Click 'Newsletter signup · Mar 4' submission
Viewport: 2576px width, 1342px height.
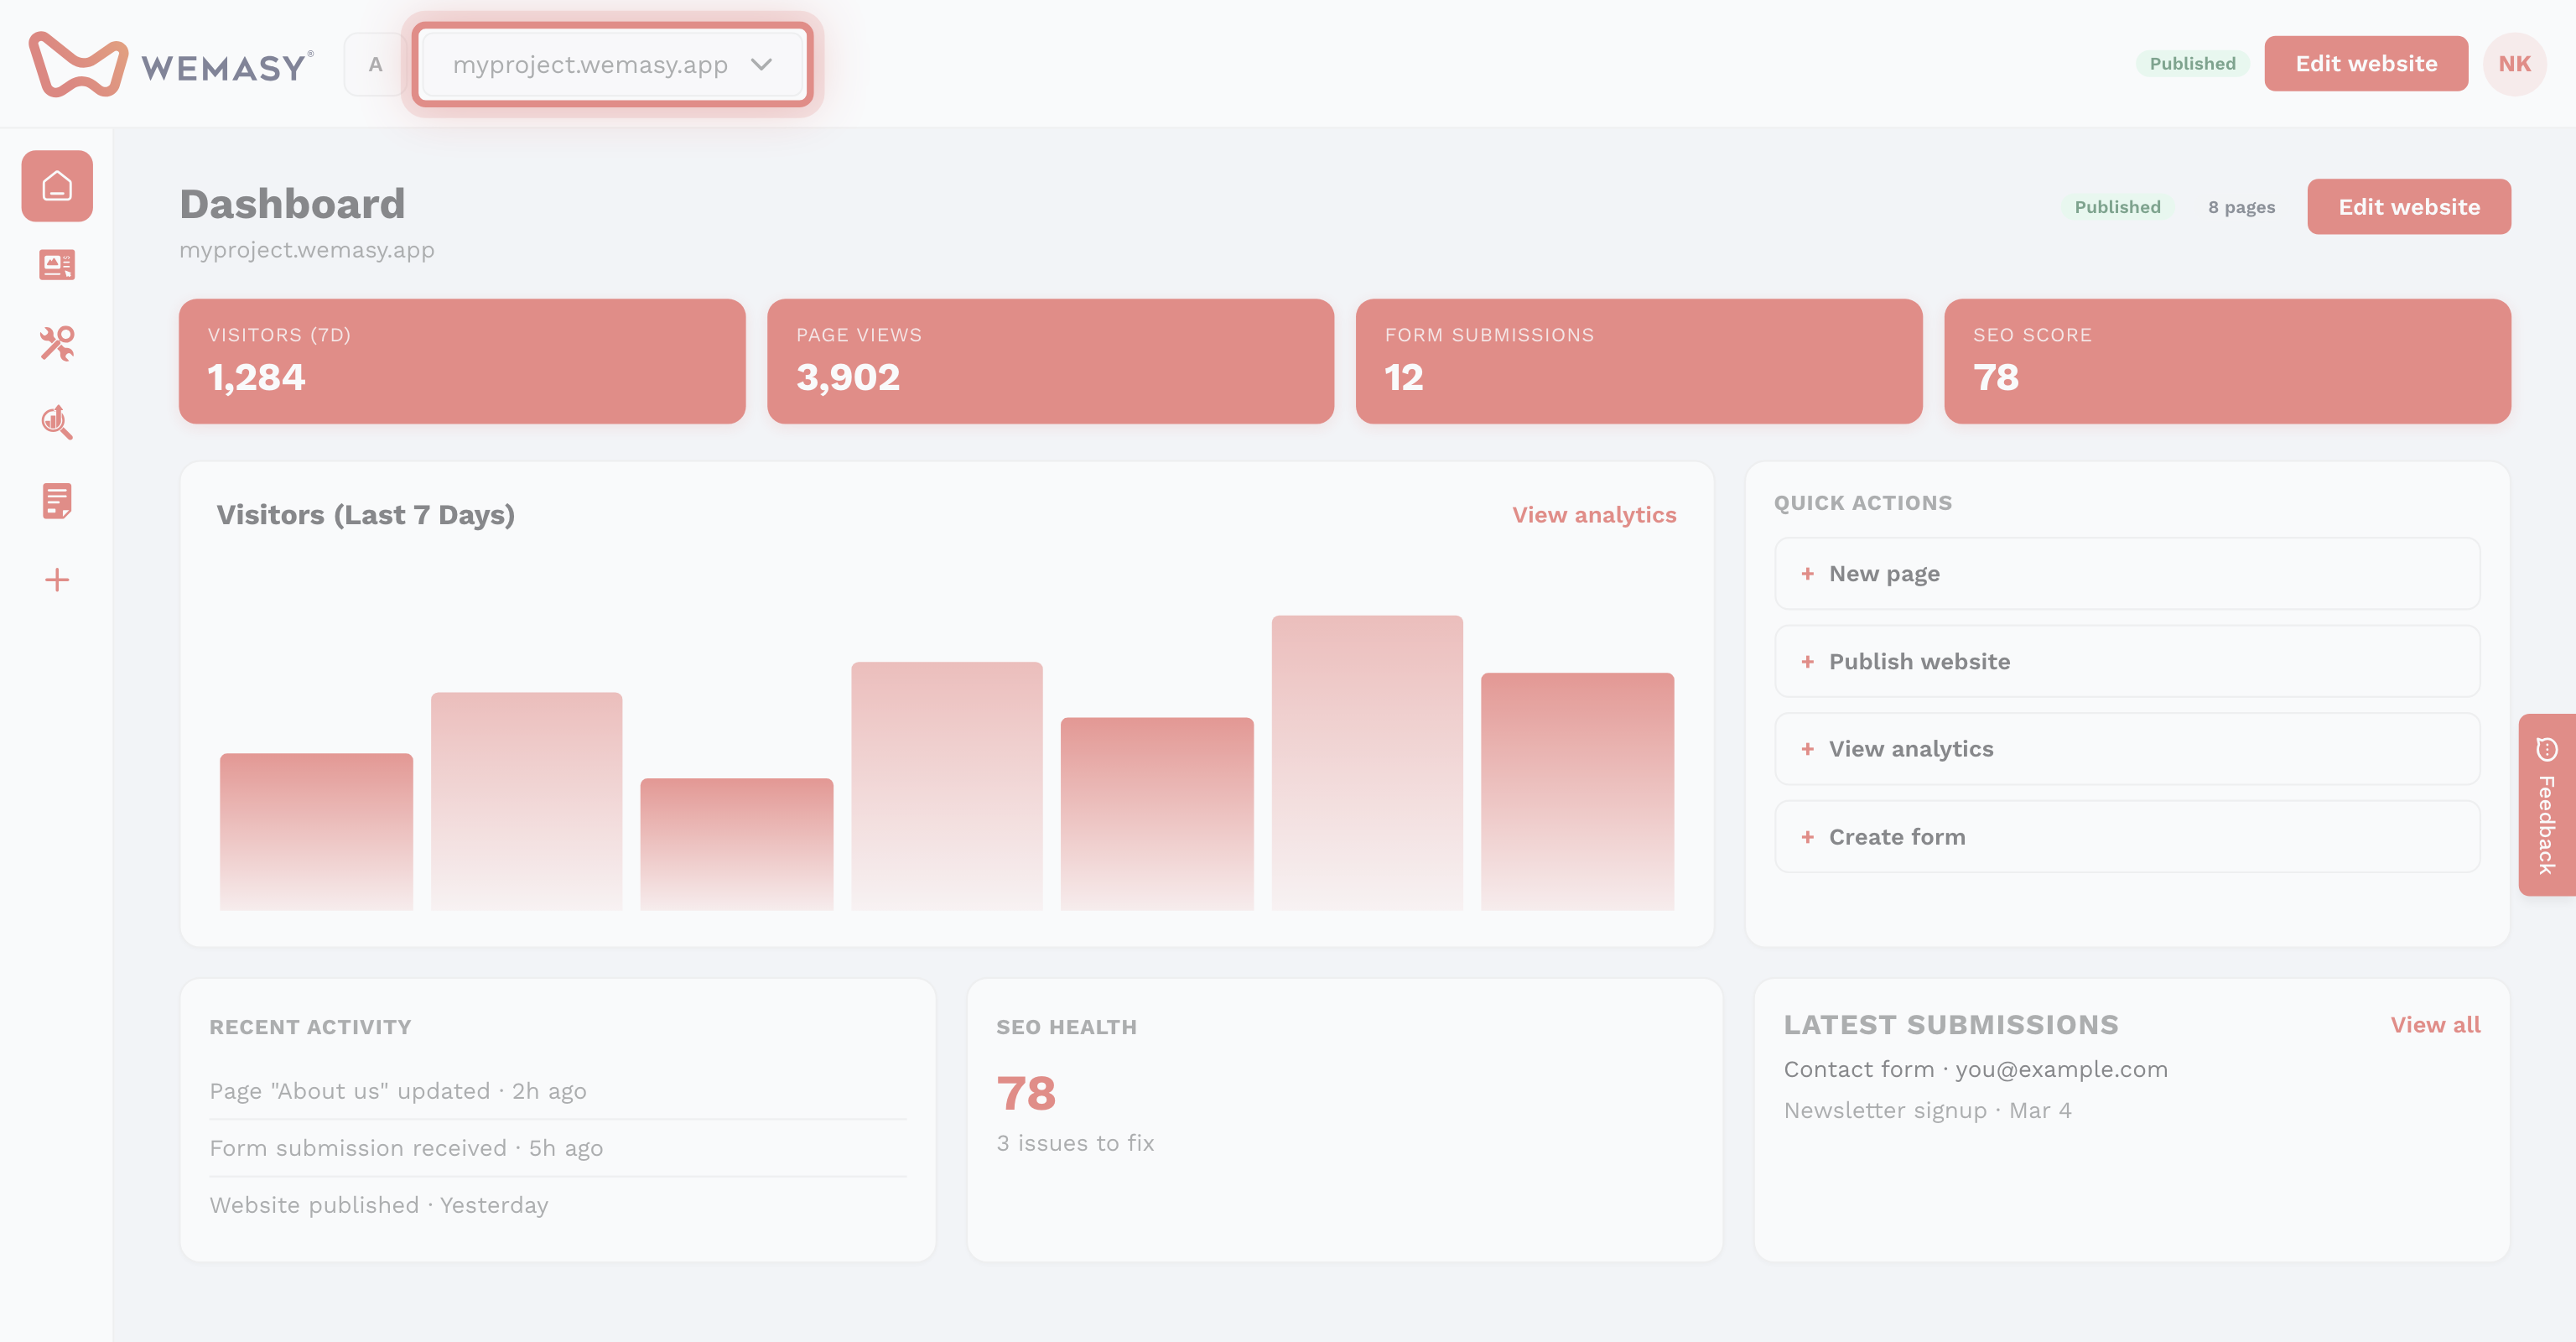click(x=1927, y=1110)
